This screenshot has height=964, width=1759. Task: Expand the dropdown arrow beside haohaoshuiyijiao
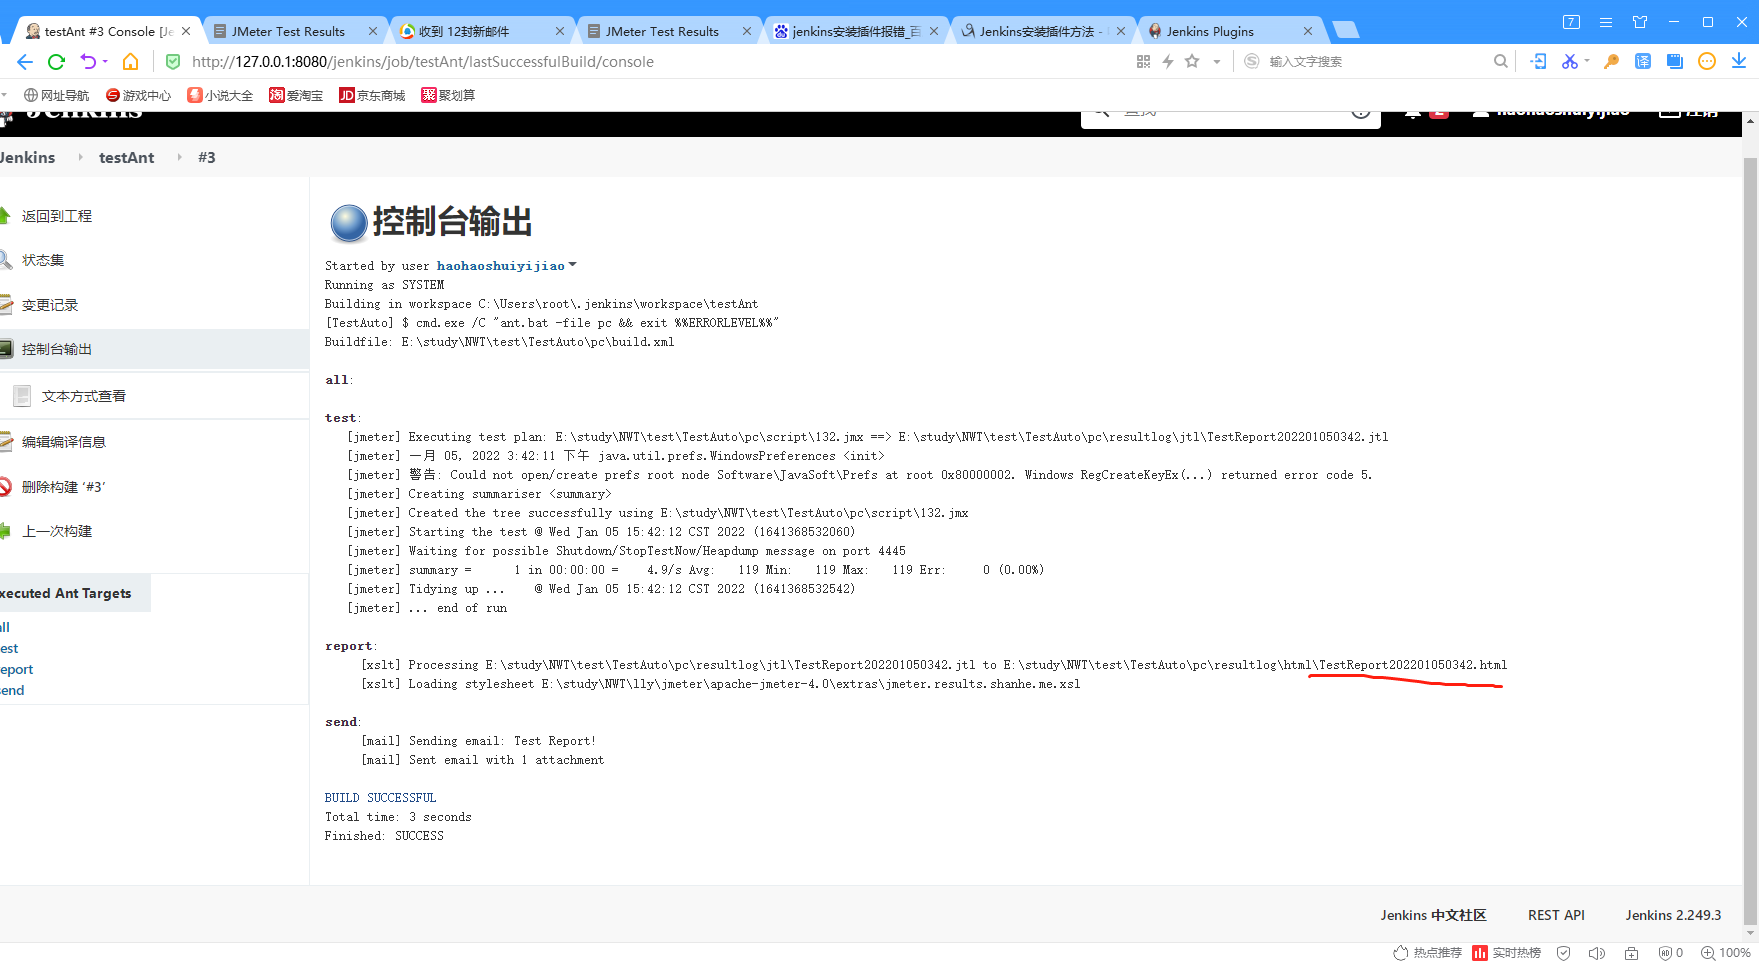(x=572, y=265)
